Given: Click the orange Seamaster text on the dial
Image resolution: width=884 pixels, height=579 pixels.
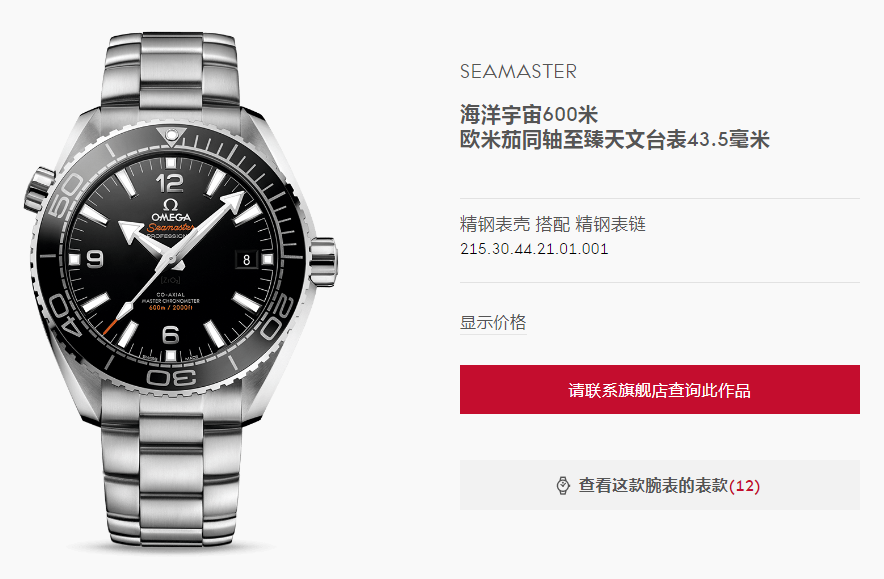Looking at the screenshot, I should pyautogui.click(x=171, y=227).
